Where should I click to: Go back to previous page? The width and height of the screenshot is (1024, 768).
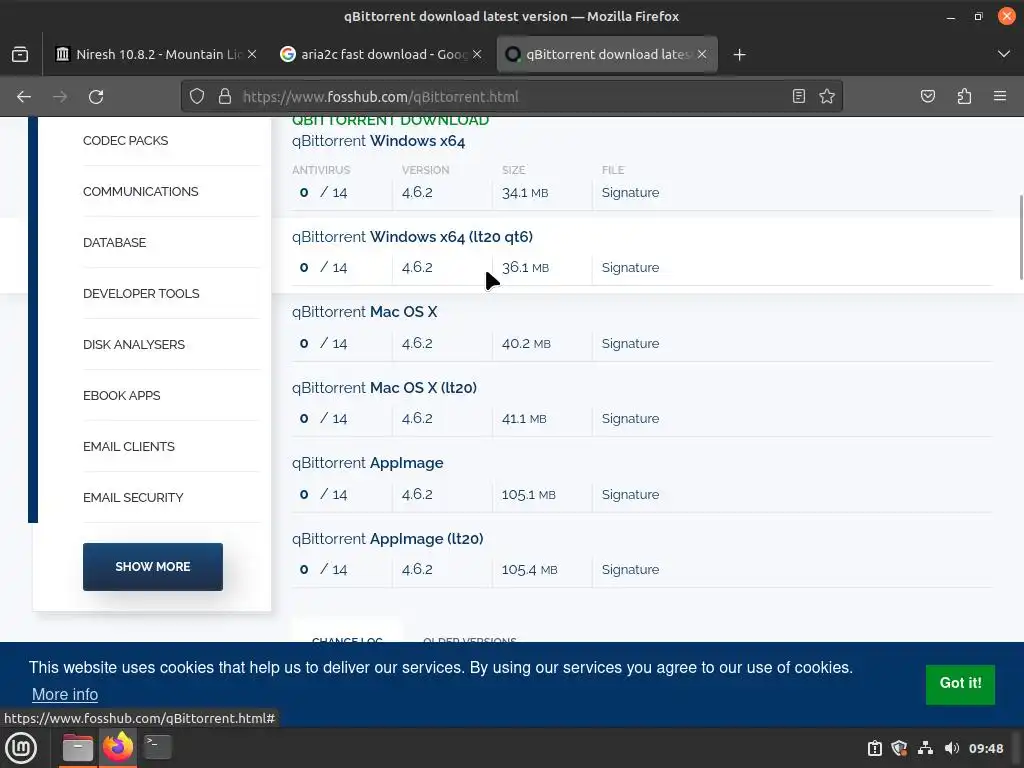[24, 97]
